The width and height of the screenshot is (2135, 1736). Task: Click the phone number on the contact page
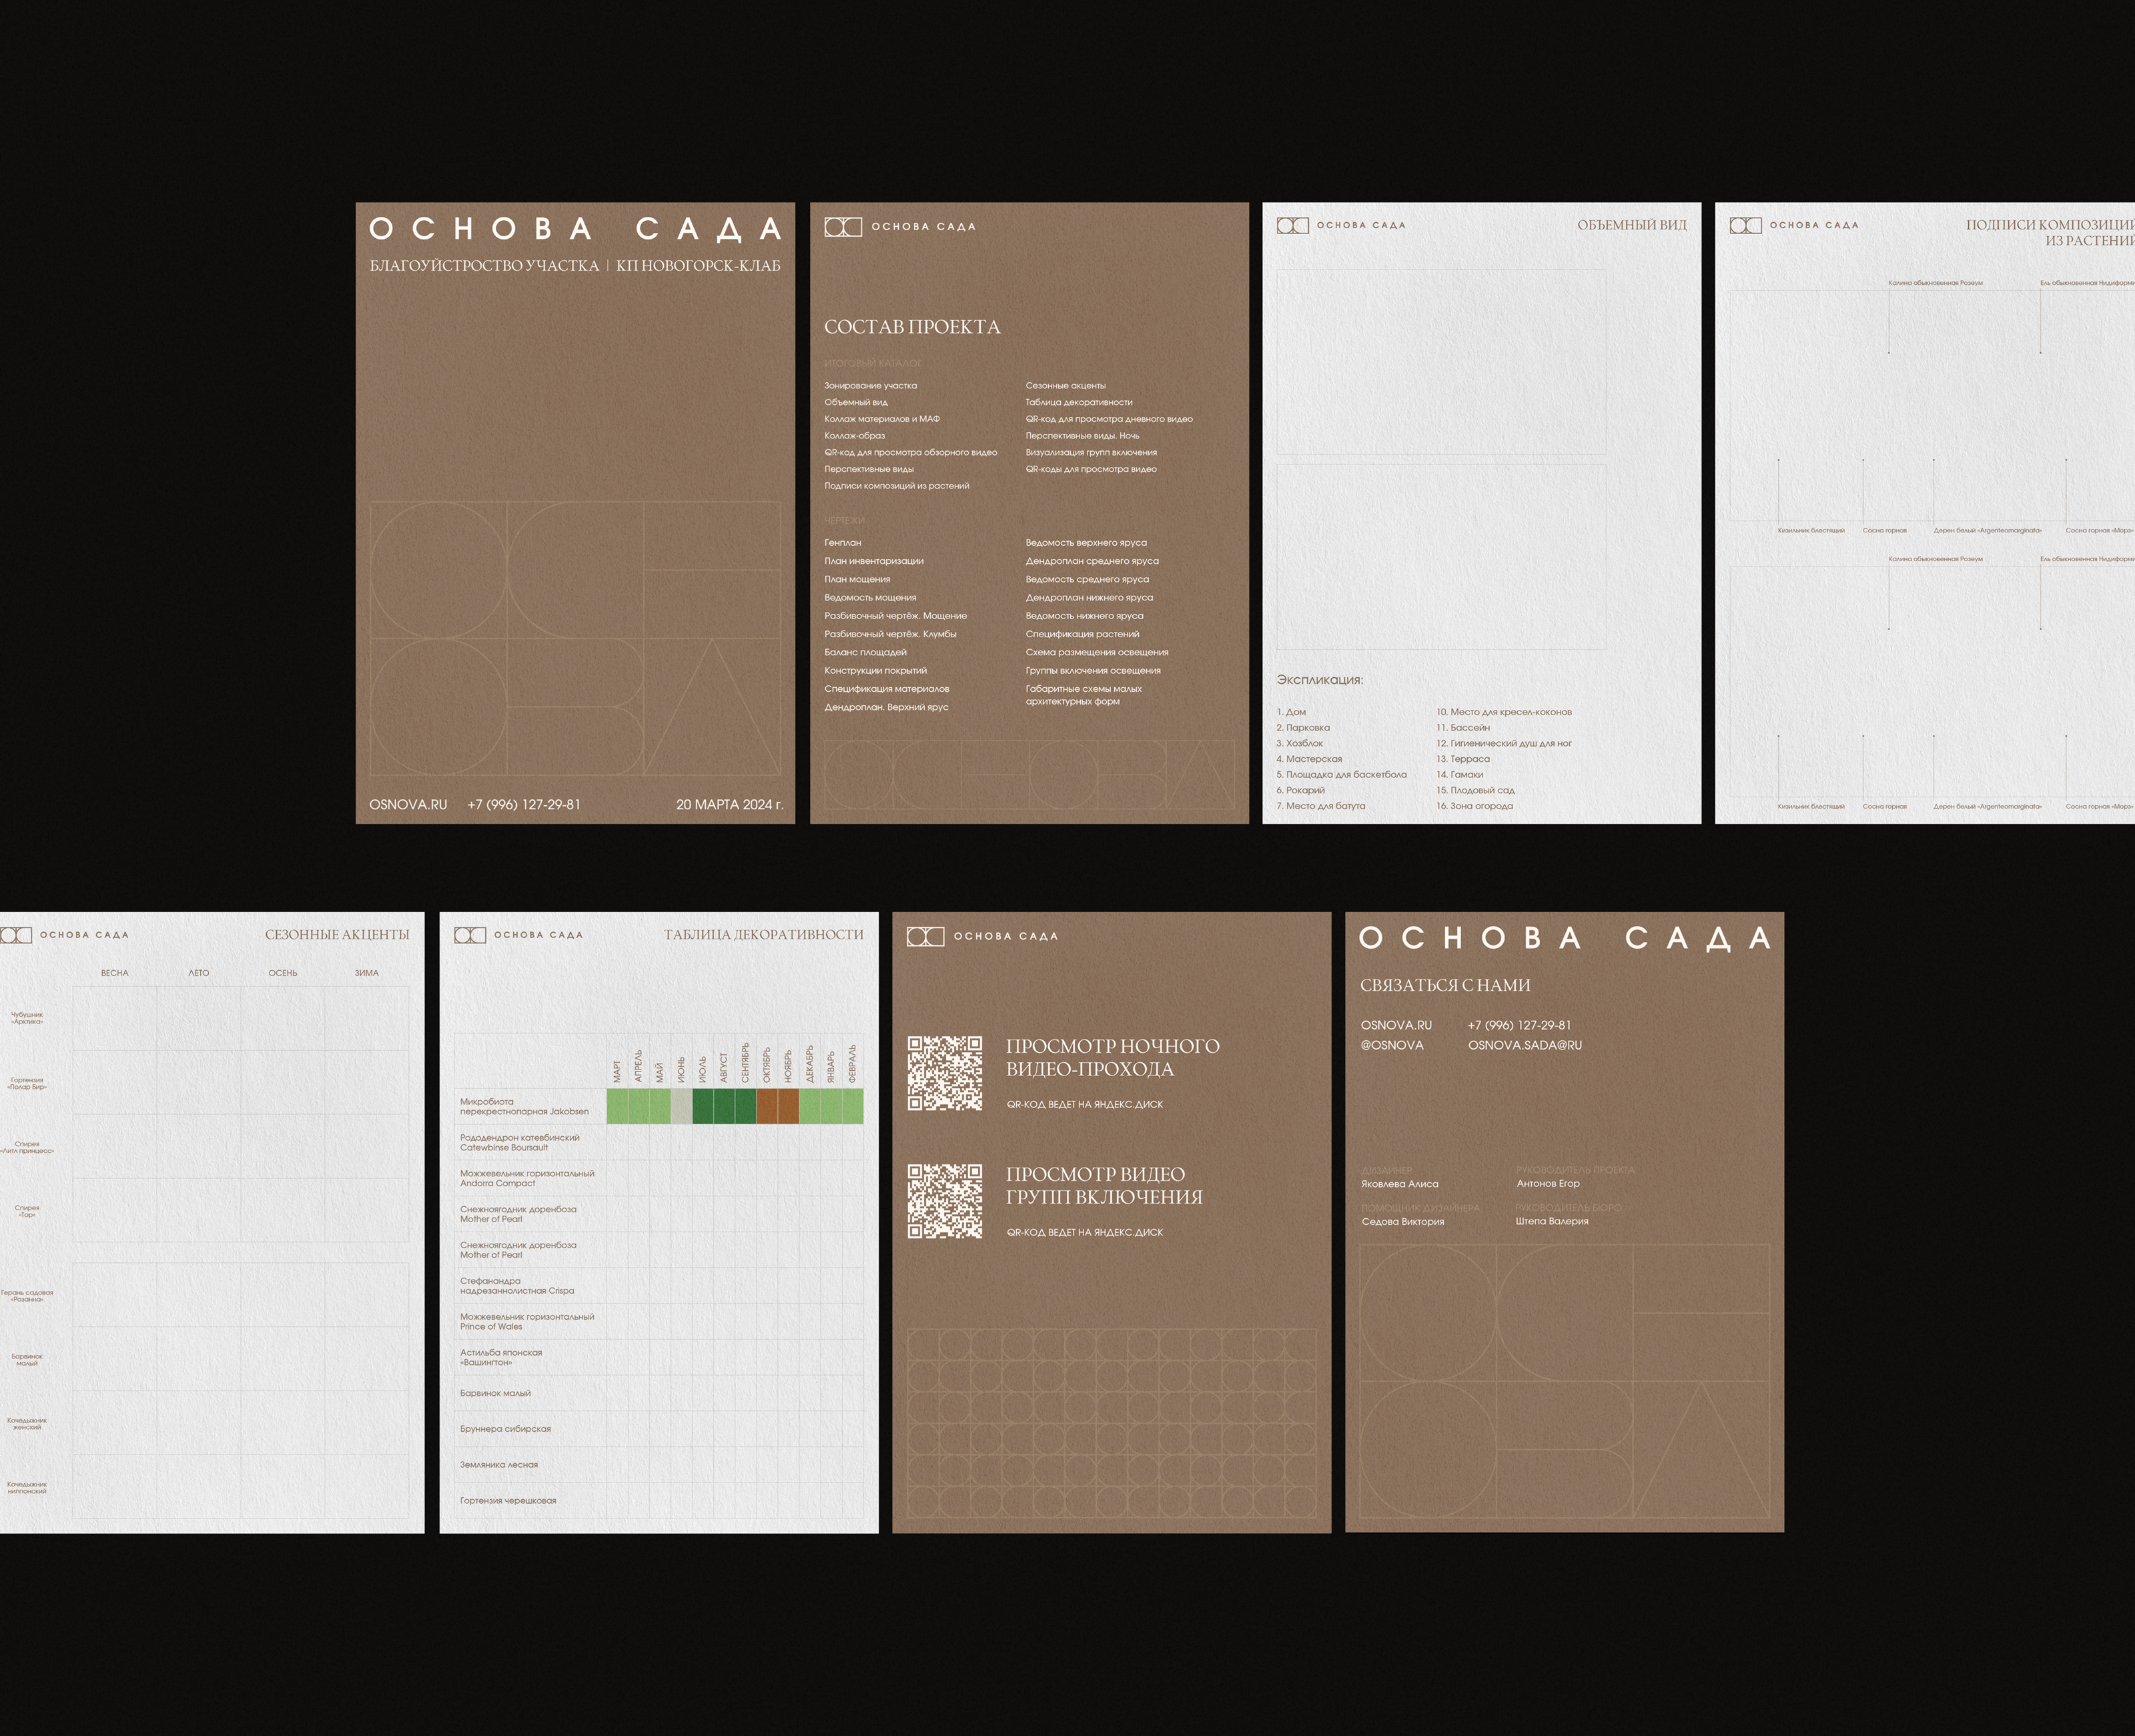(x=1519, y=1025)
